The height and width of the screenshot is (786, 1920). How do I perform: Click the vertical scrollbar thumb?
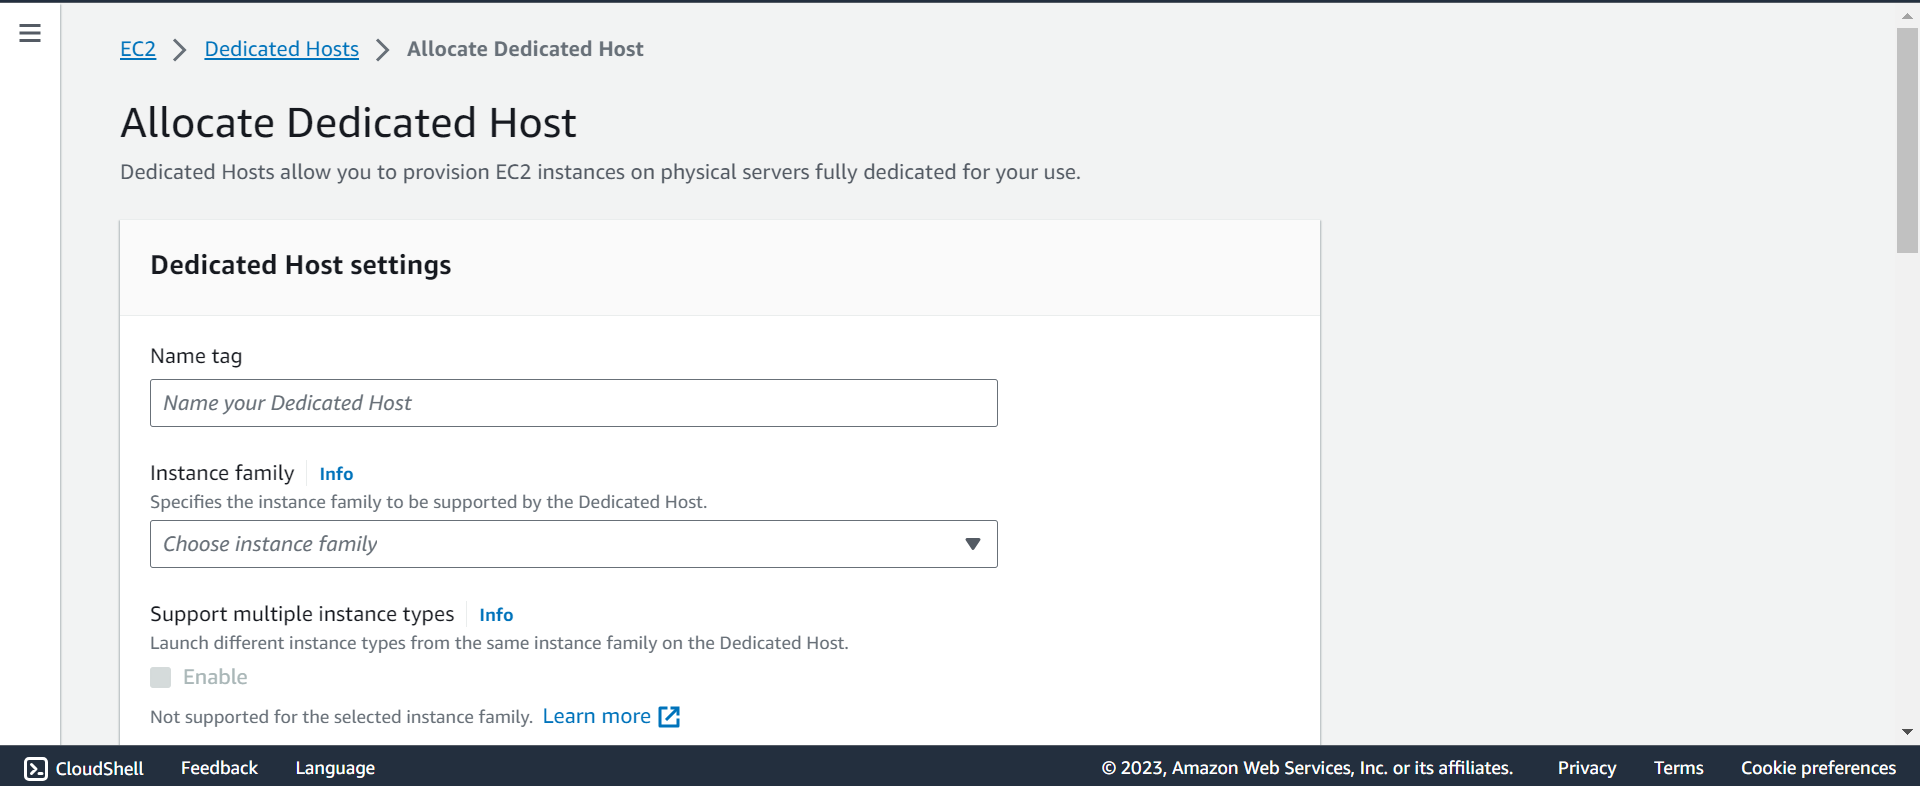point(1907,140)
